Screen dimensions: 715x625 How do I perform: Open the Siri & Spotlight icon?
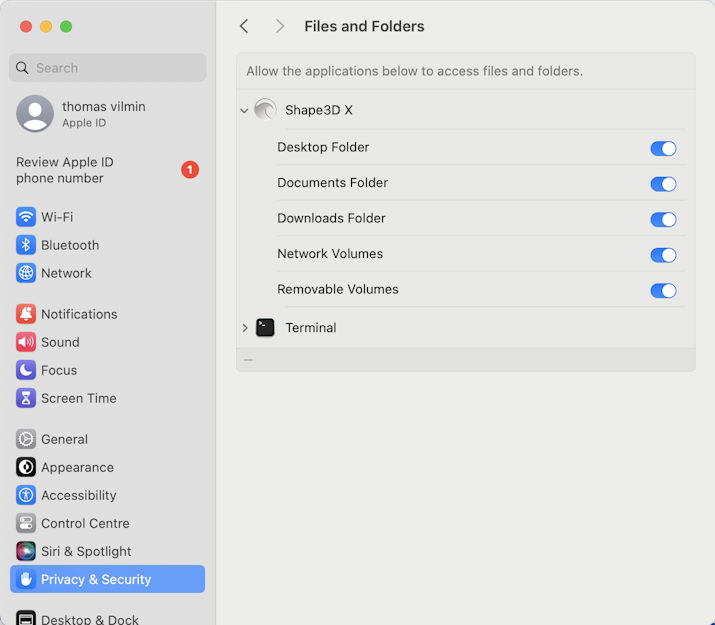tap(26, 551)
